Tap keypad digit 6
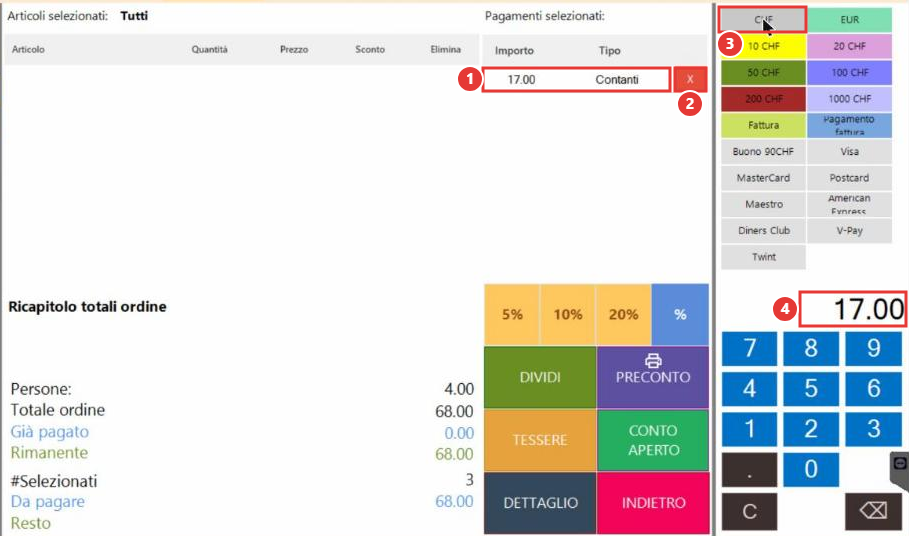The image size is (909, 536). click(x=873, y=389)
